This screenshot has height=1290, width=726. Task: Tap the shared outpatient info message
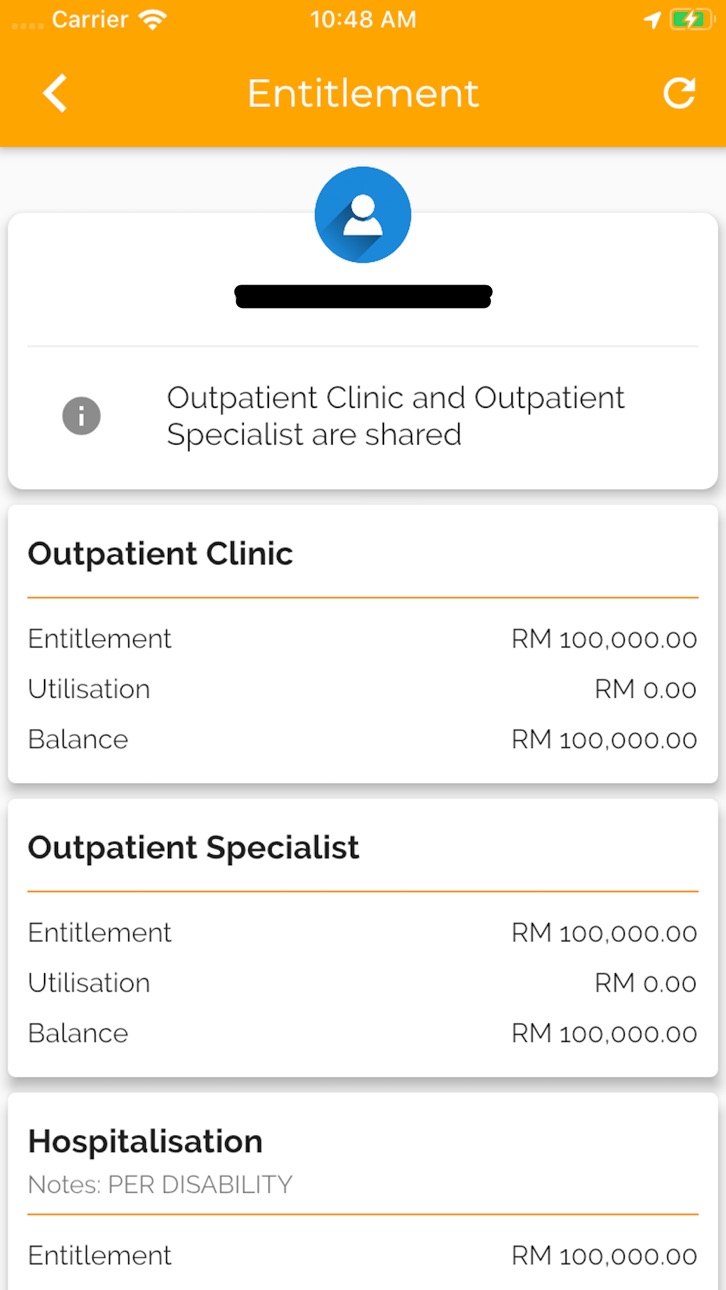click(396, 416)
